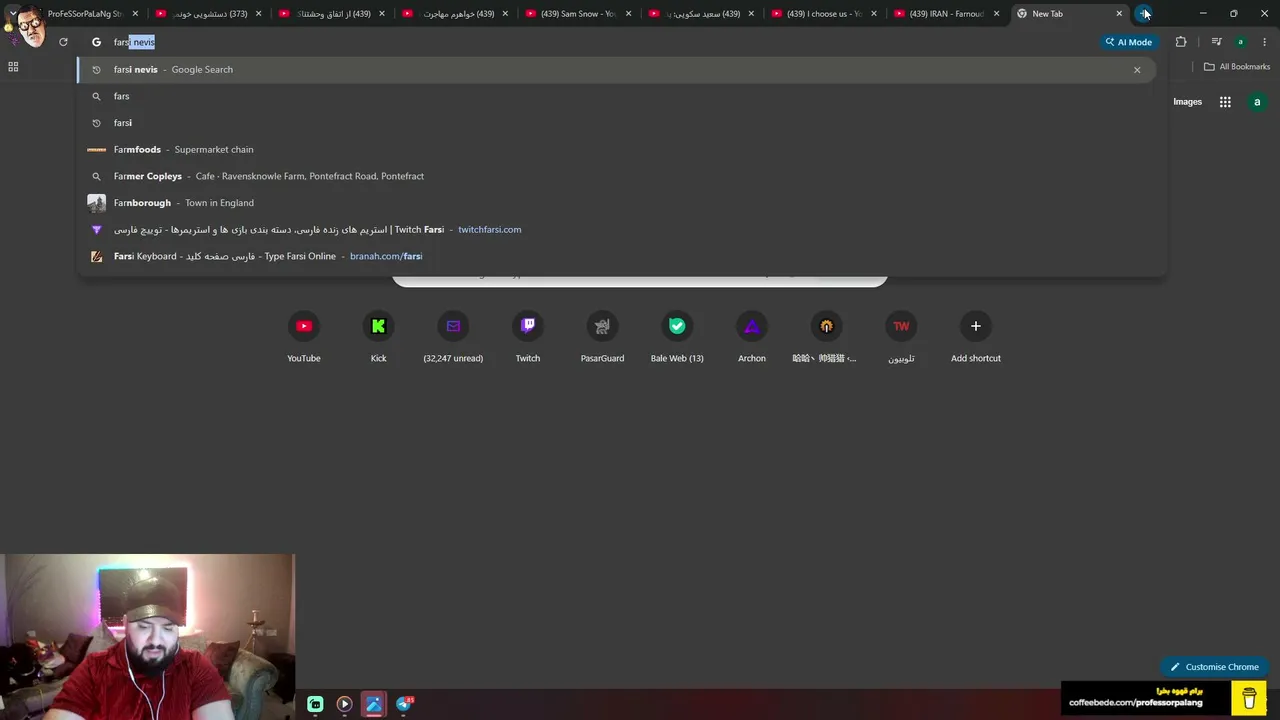
Task: Pick the Farnborough town suggestion
Action: 616,203
